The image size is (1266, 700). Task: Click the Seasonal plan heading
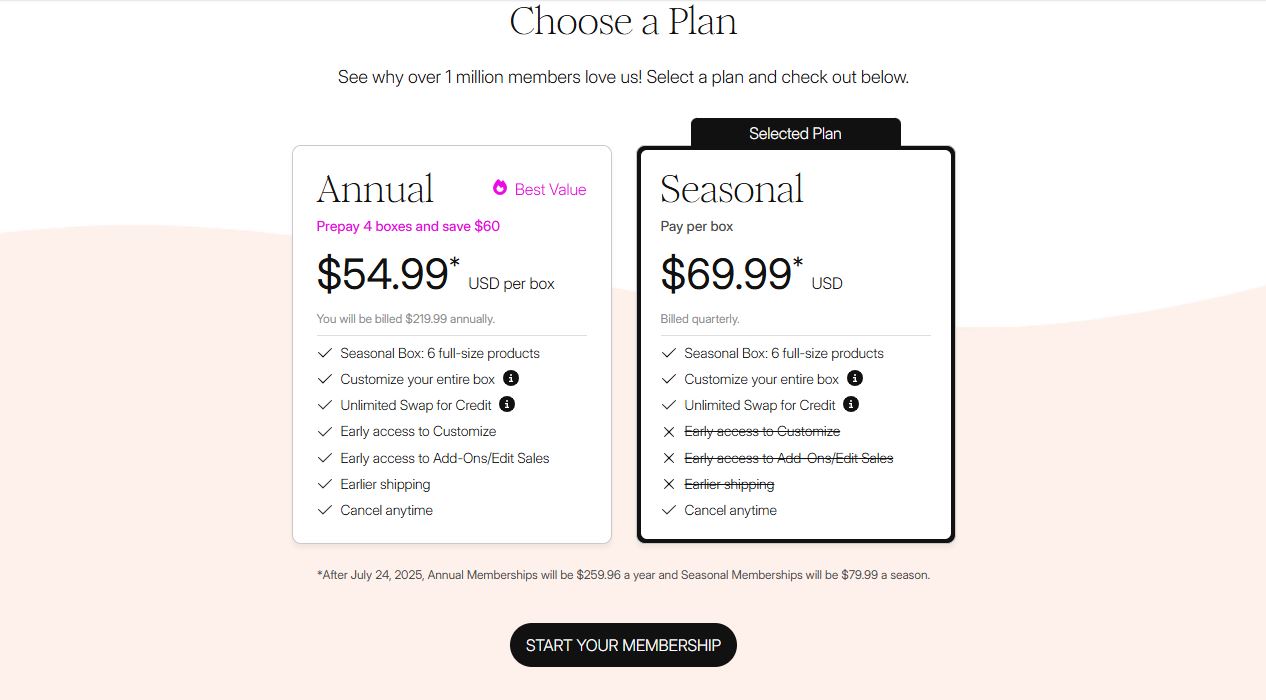point(732,188)
